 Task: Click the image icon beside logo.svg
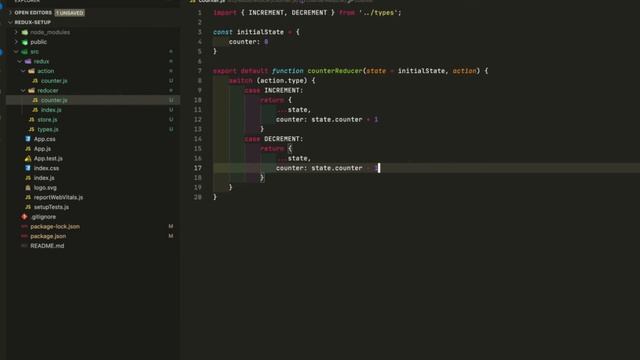28,188
